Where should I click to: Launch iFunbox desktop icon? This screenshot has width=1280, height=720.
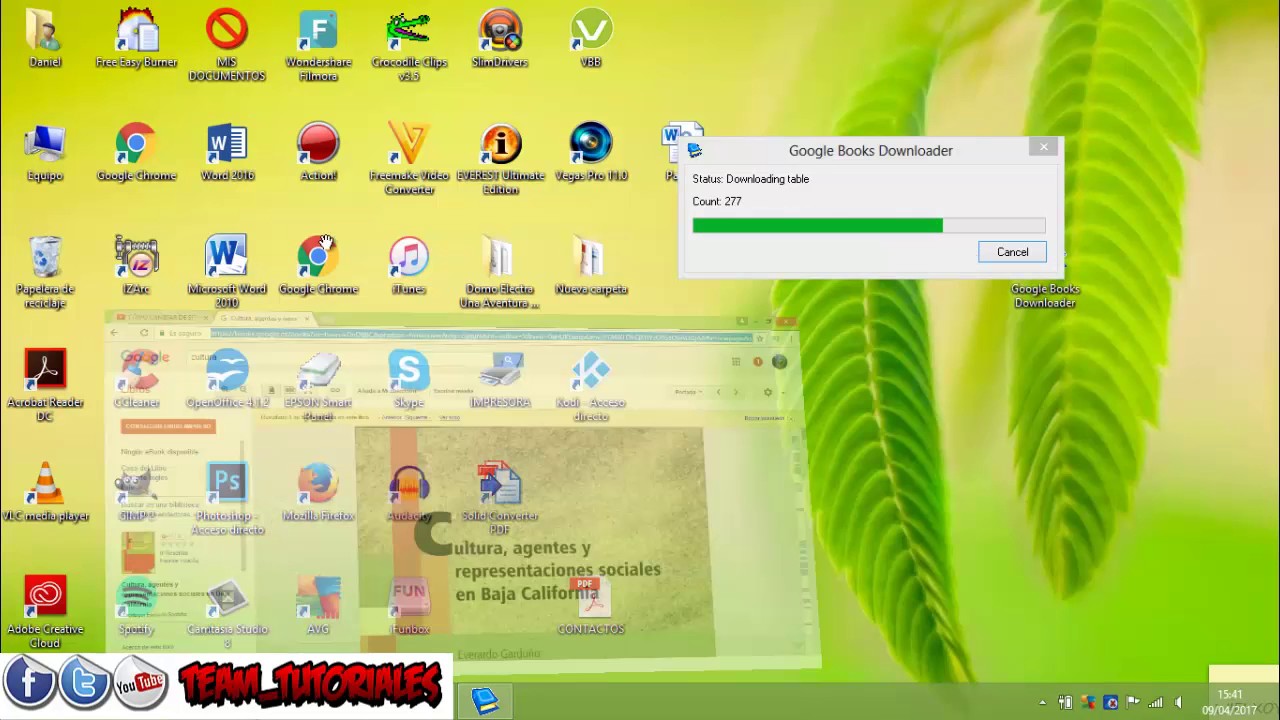tap(409, 605)
